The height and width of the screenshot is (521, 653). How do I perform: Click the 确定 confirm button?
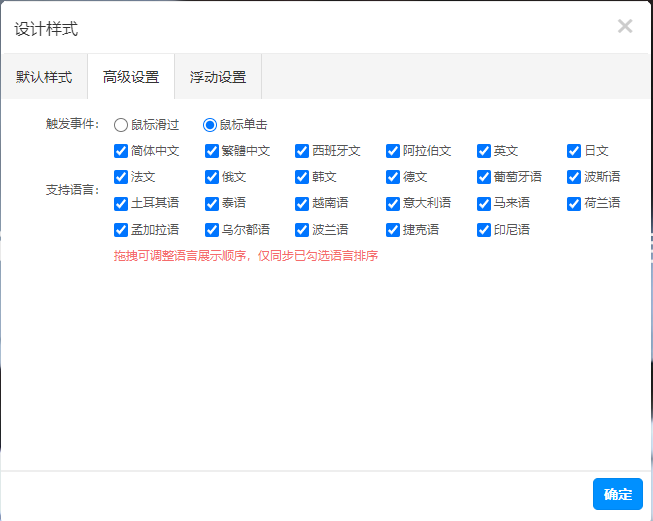click(618, 494)
